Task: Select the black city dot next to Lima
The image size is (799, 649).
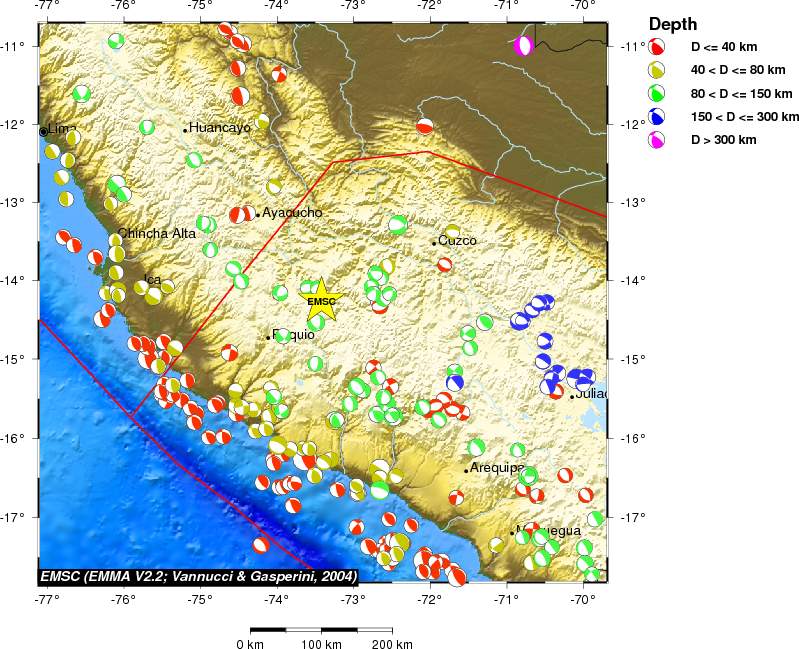Action: (43, 131)
